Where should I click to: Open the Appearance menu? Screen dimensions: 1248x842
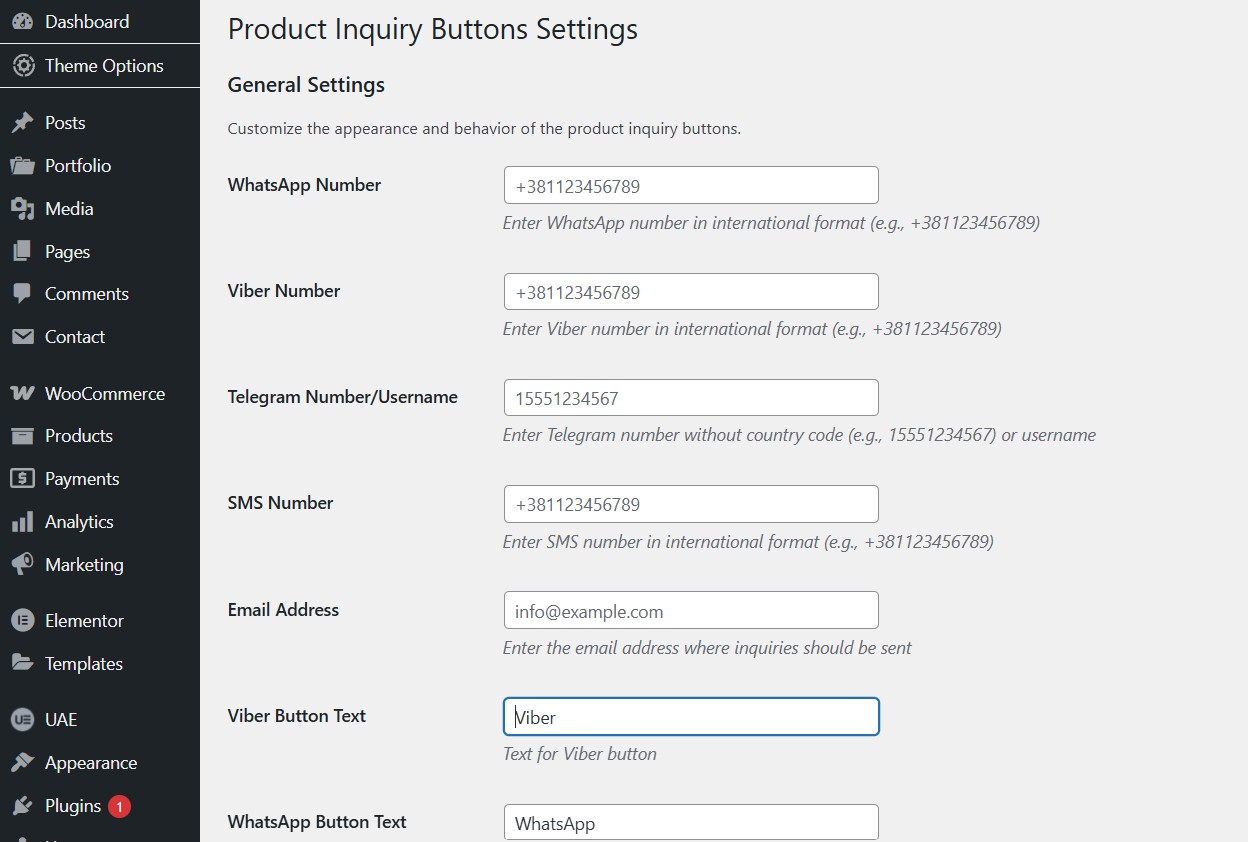pos(90,763)
